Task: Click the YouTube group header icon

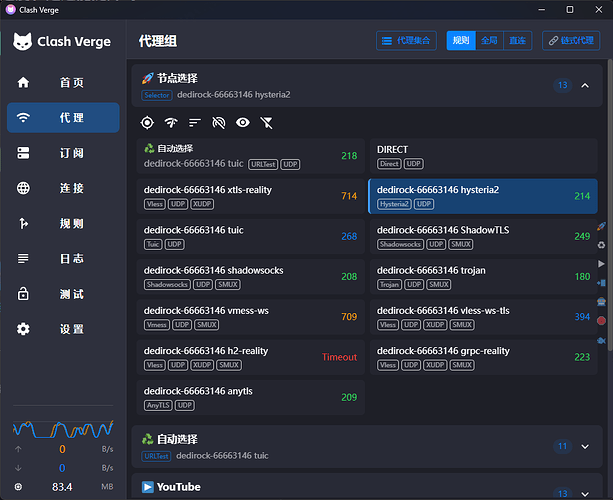Action: coord(147,487)
